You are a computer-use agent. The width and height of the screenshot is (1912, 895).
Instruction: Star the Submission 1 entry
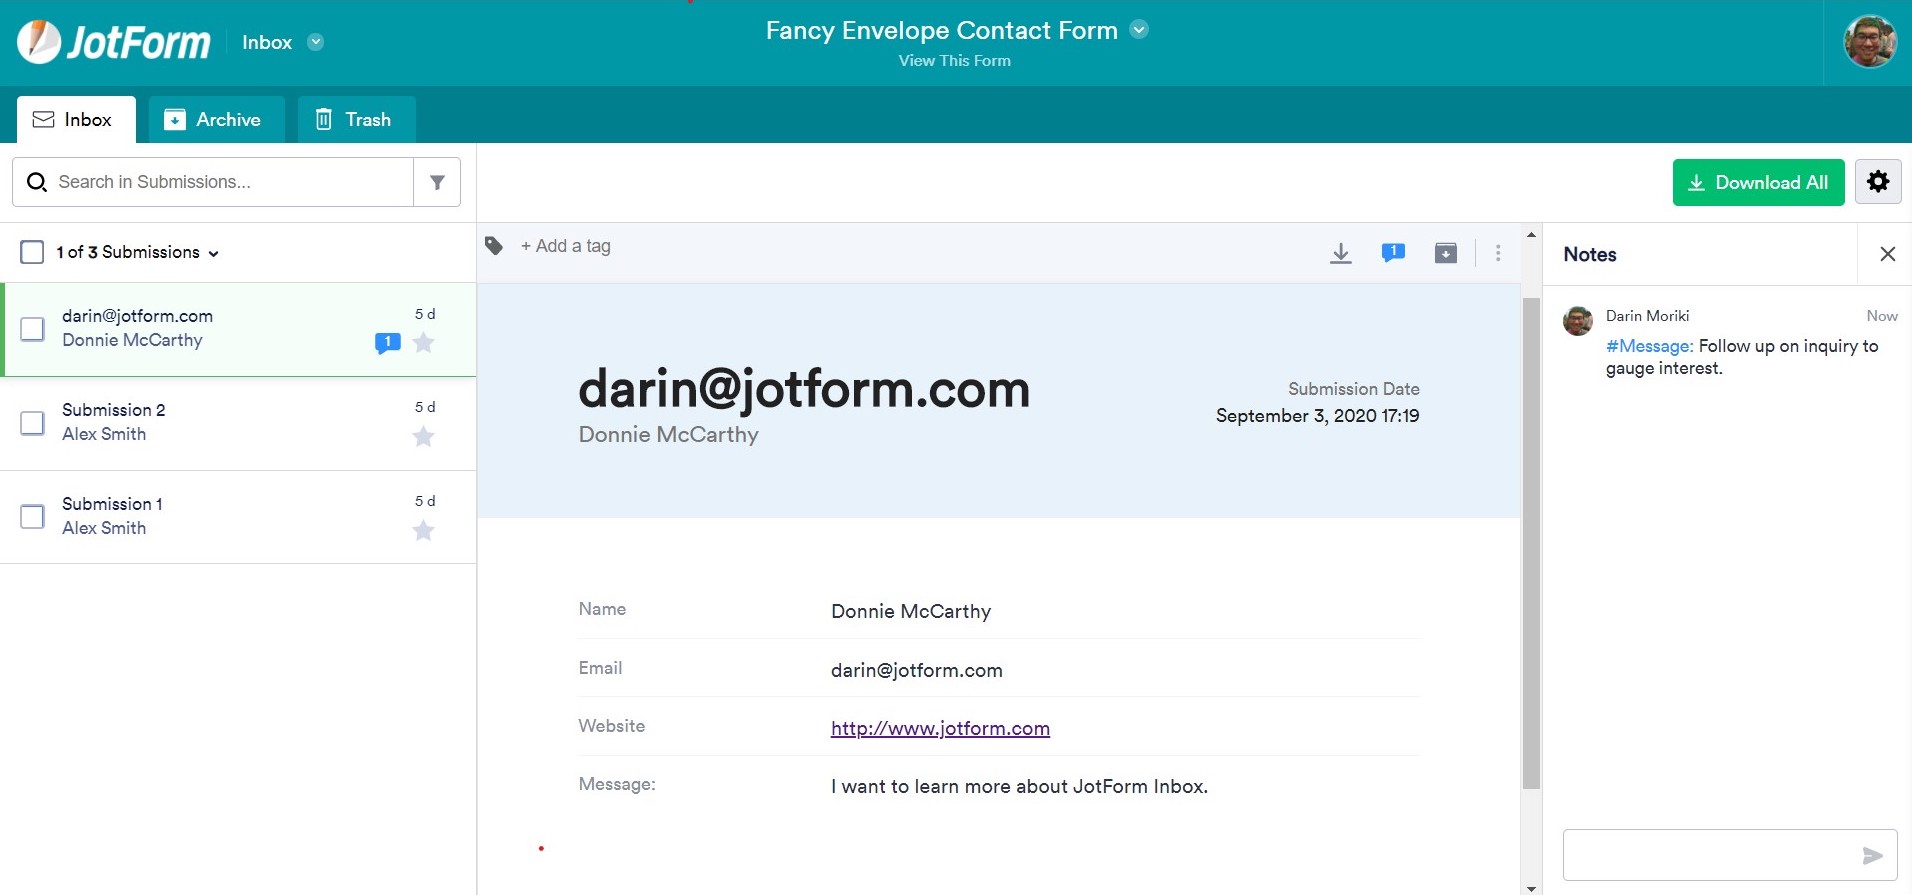[x=424, y=530]
